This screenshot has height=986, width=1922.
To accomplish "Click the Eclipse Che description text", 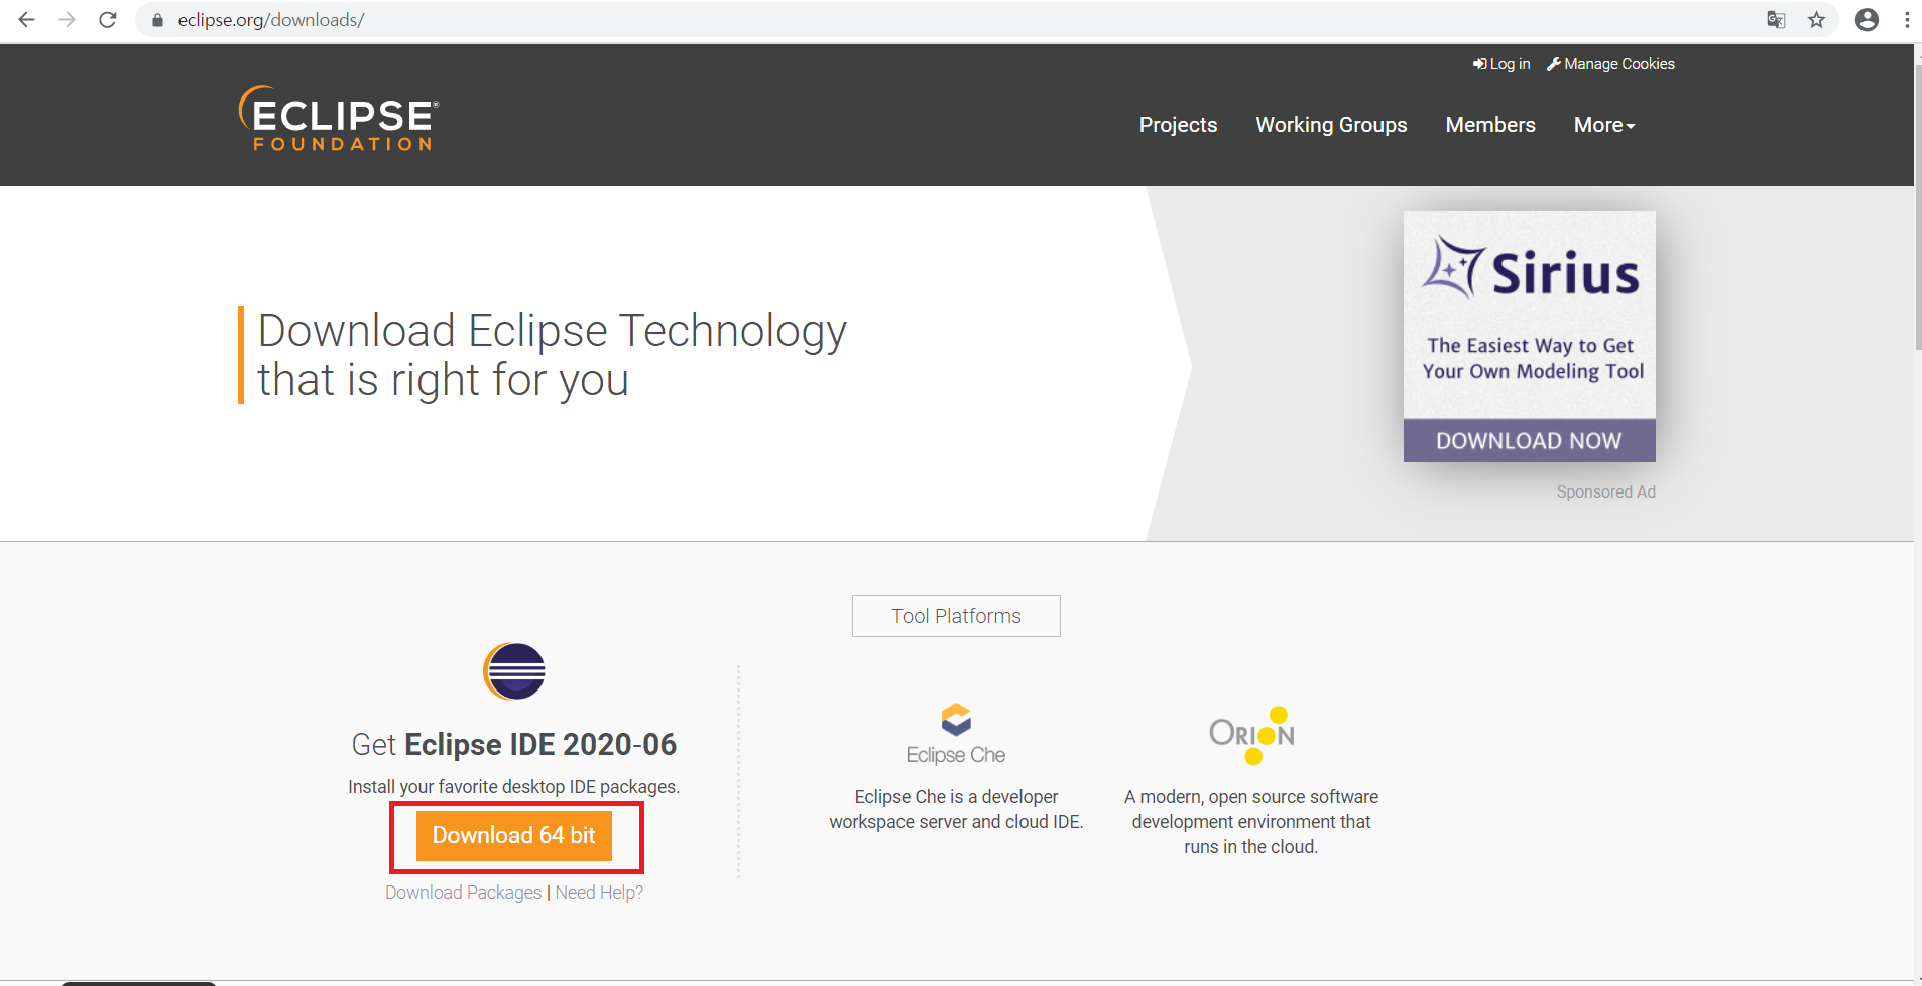I will coord(956,809).
